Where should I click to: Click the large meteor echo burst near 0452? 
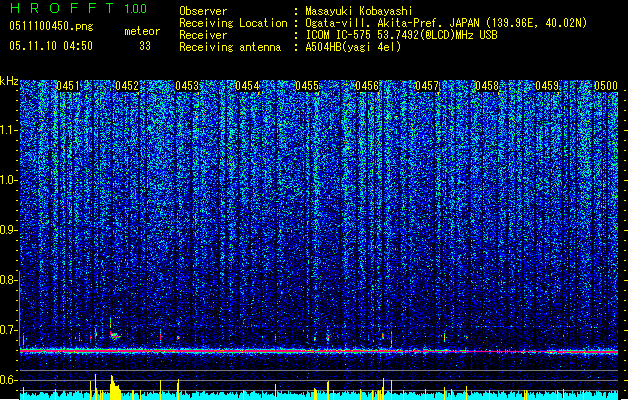tap(114, 335)
